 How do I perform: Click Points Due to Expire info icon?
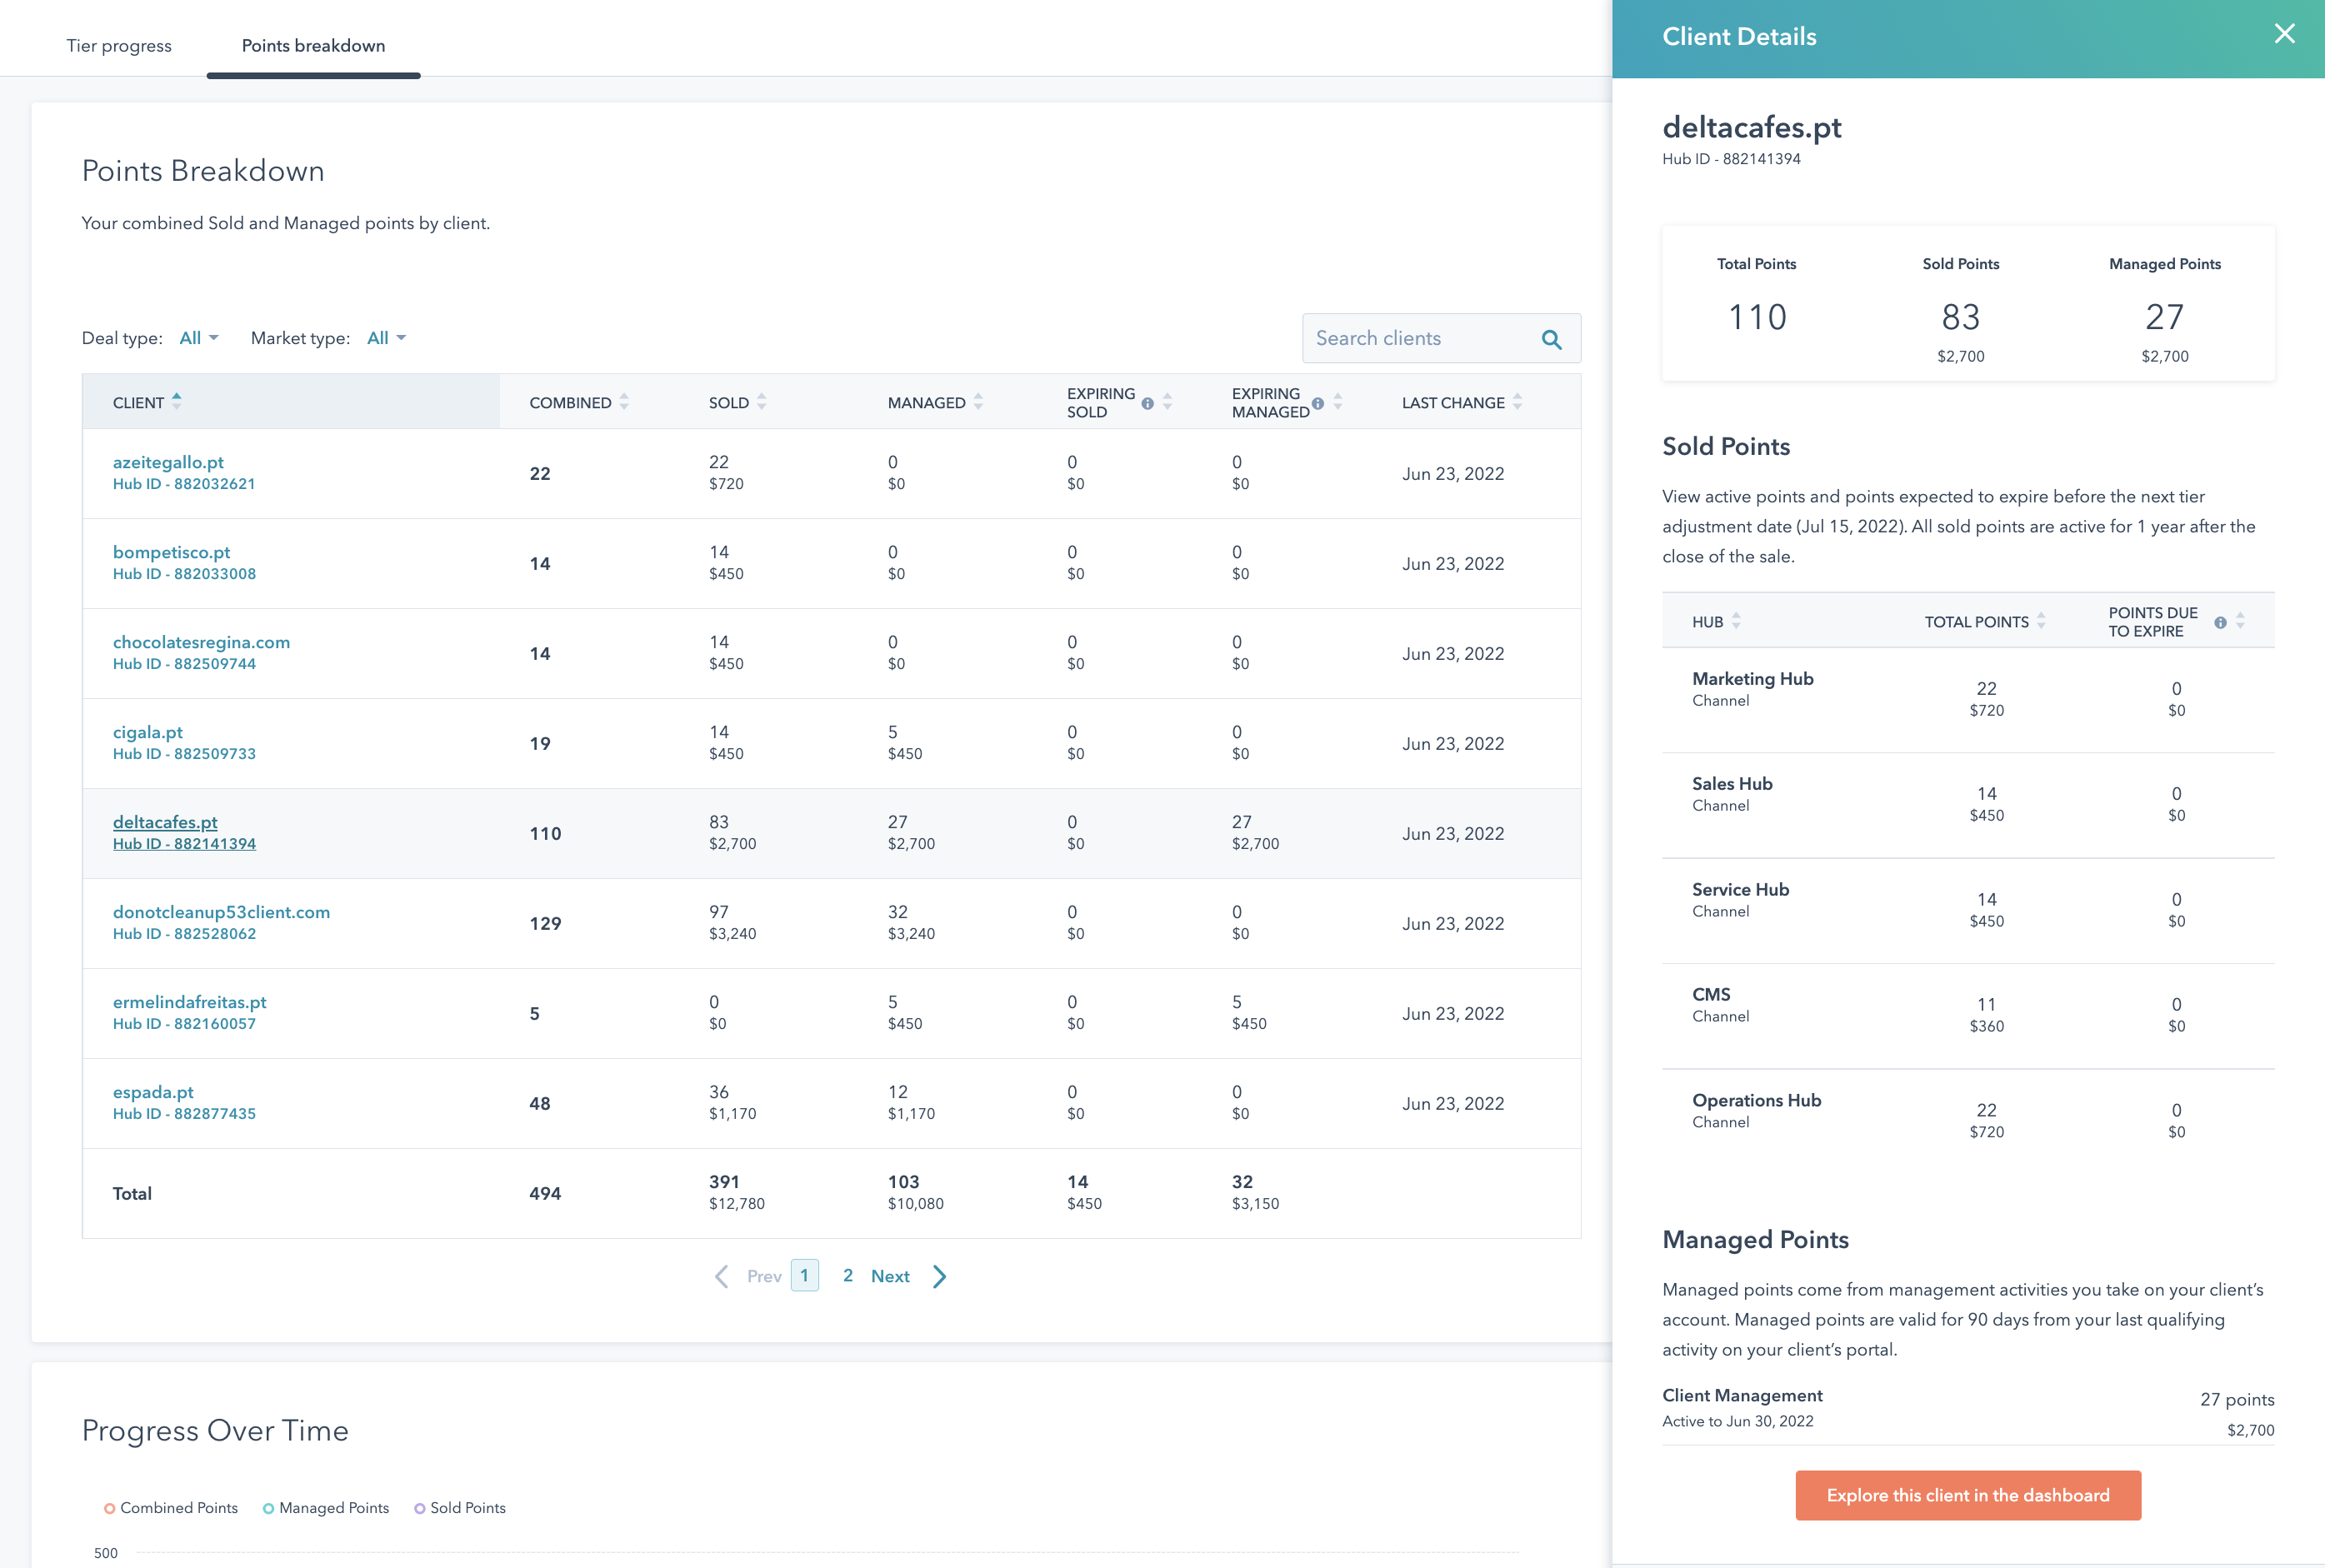coord(2220,622)
